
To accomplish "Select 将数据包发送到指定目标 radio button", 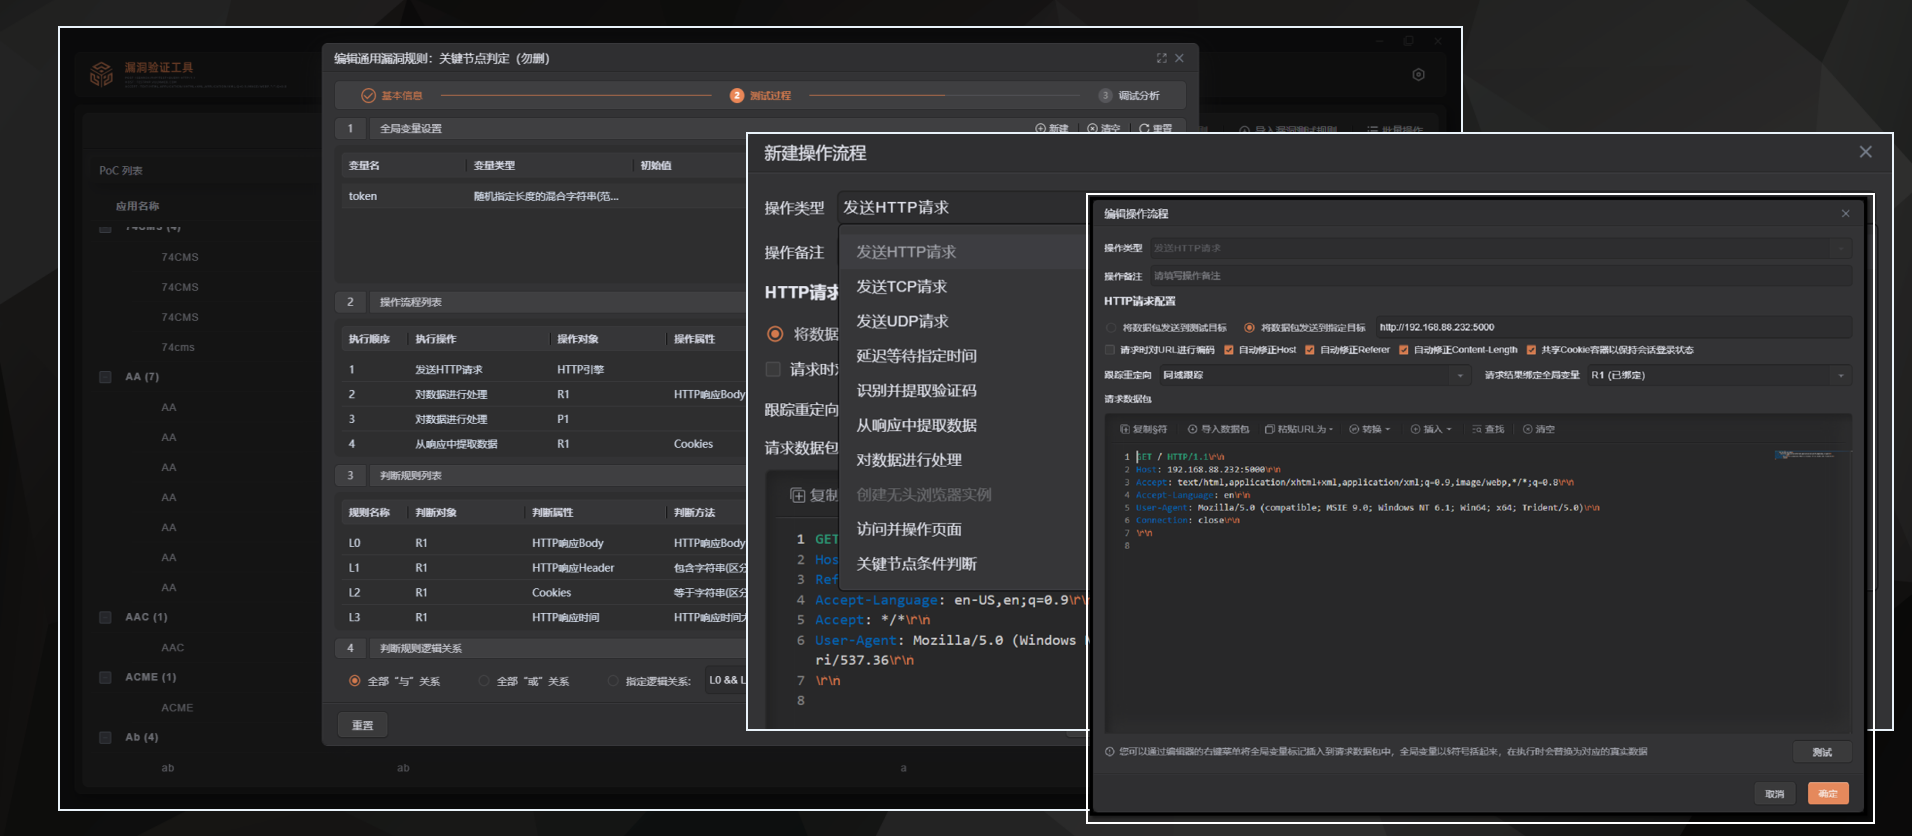I will [x=1249, y=328].
